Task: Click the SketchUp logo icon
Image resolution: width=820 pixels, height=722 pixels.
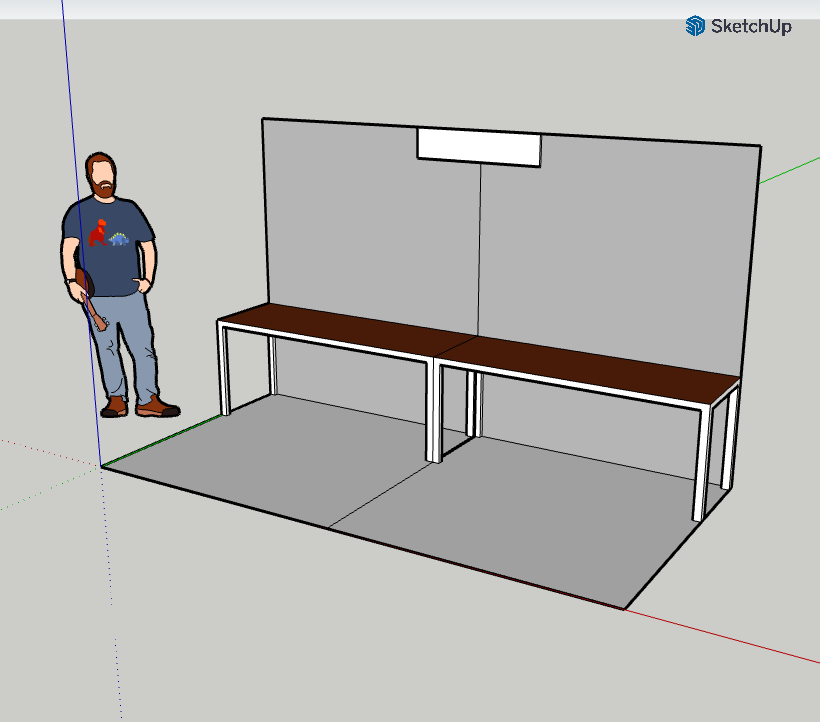Action: 695,26
